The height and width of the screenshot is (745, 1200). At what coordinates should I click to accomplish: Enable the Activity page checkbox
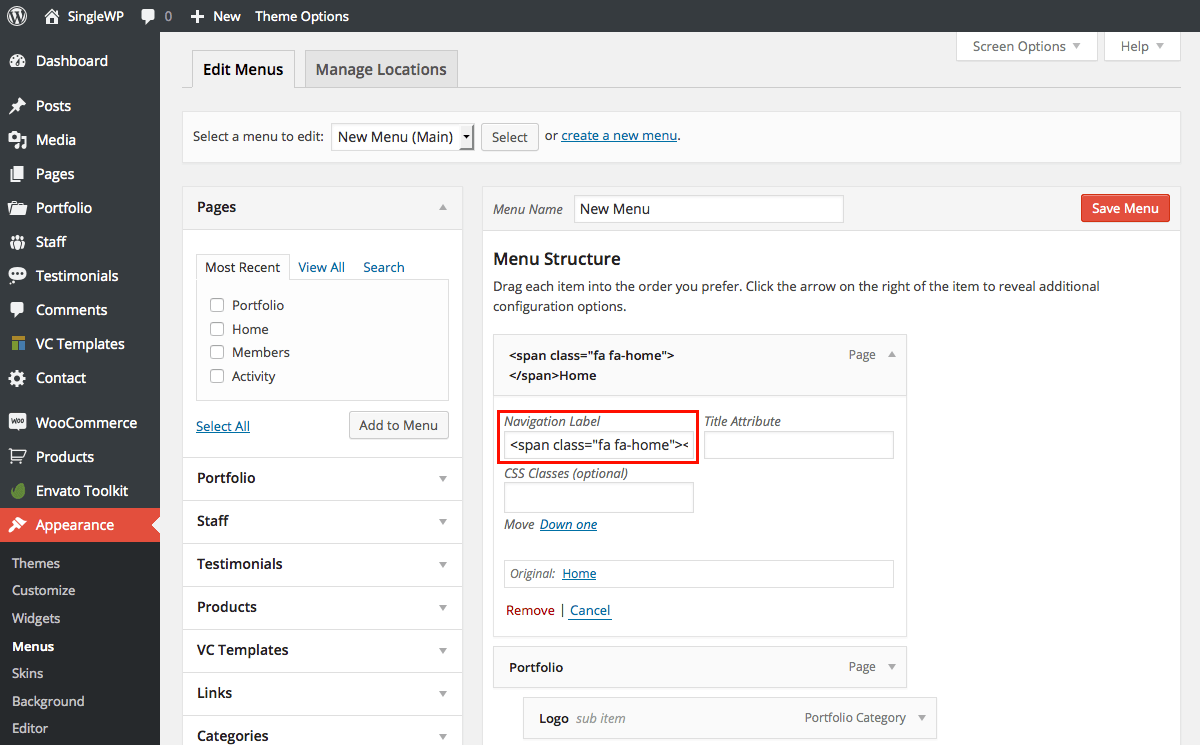click(217, 376)
